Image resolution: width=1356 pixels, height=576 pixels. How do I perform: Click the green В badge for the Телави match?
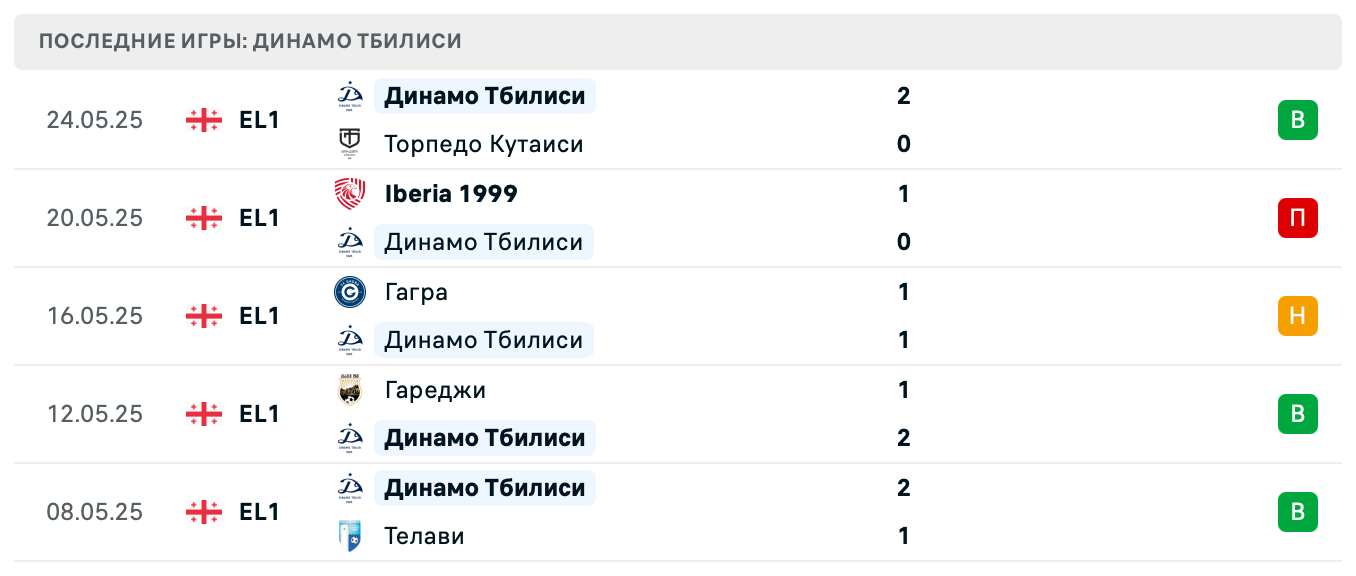tap(1298, 512)
